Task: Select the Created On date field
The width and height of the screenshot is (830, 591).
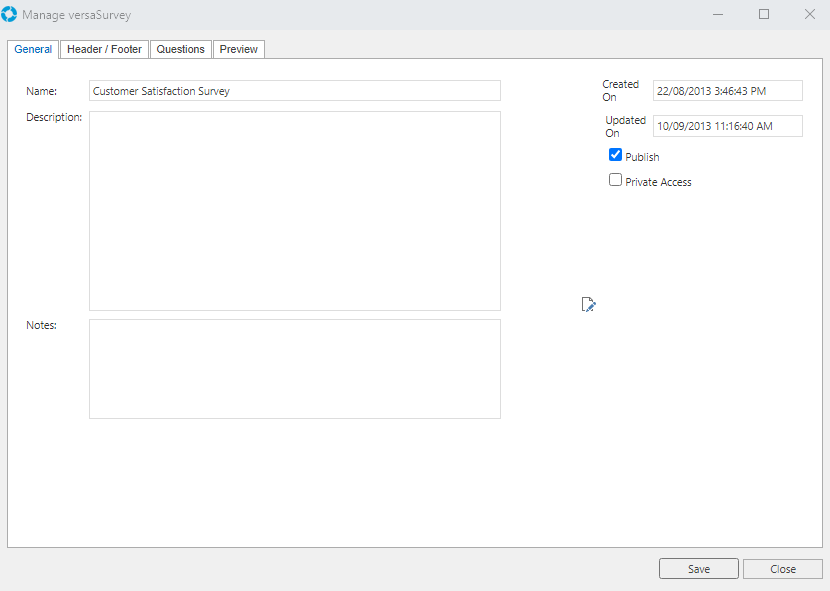Action: (727, 91)
